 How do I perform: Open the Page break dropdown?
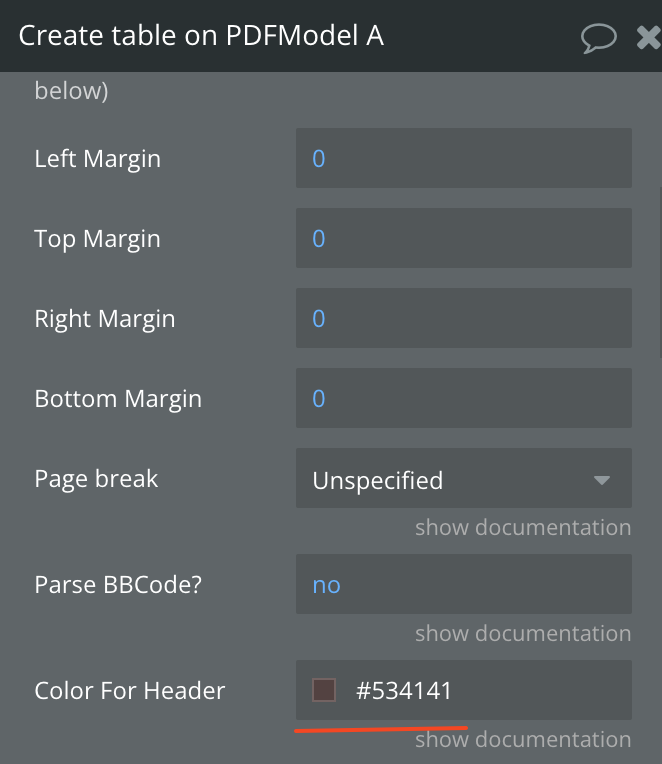(x=464, y=478)
